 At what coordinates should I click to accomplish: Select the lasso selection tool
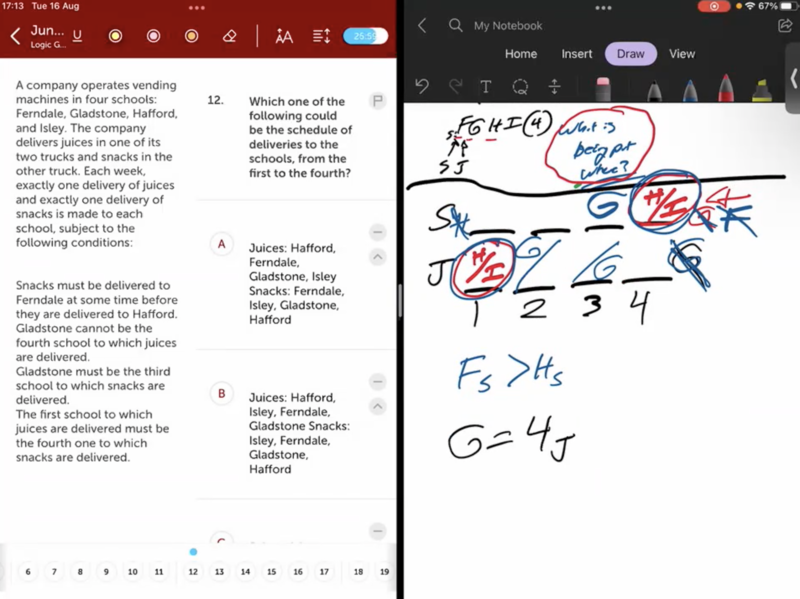pyautogui.click(x=520, y=87)
